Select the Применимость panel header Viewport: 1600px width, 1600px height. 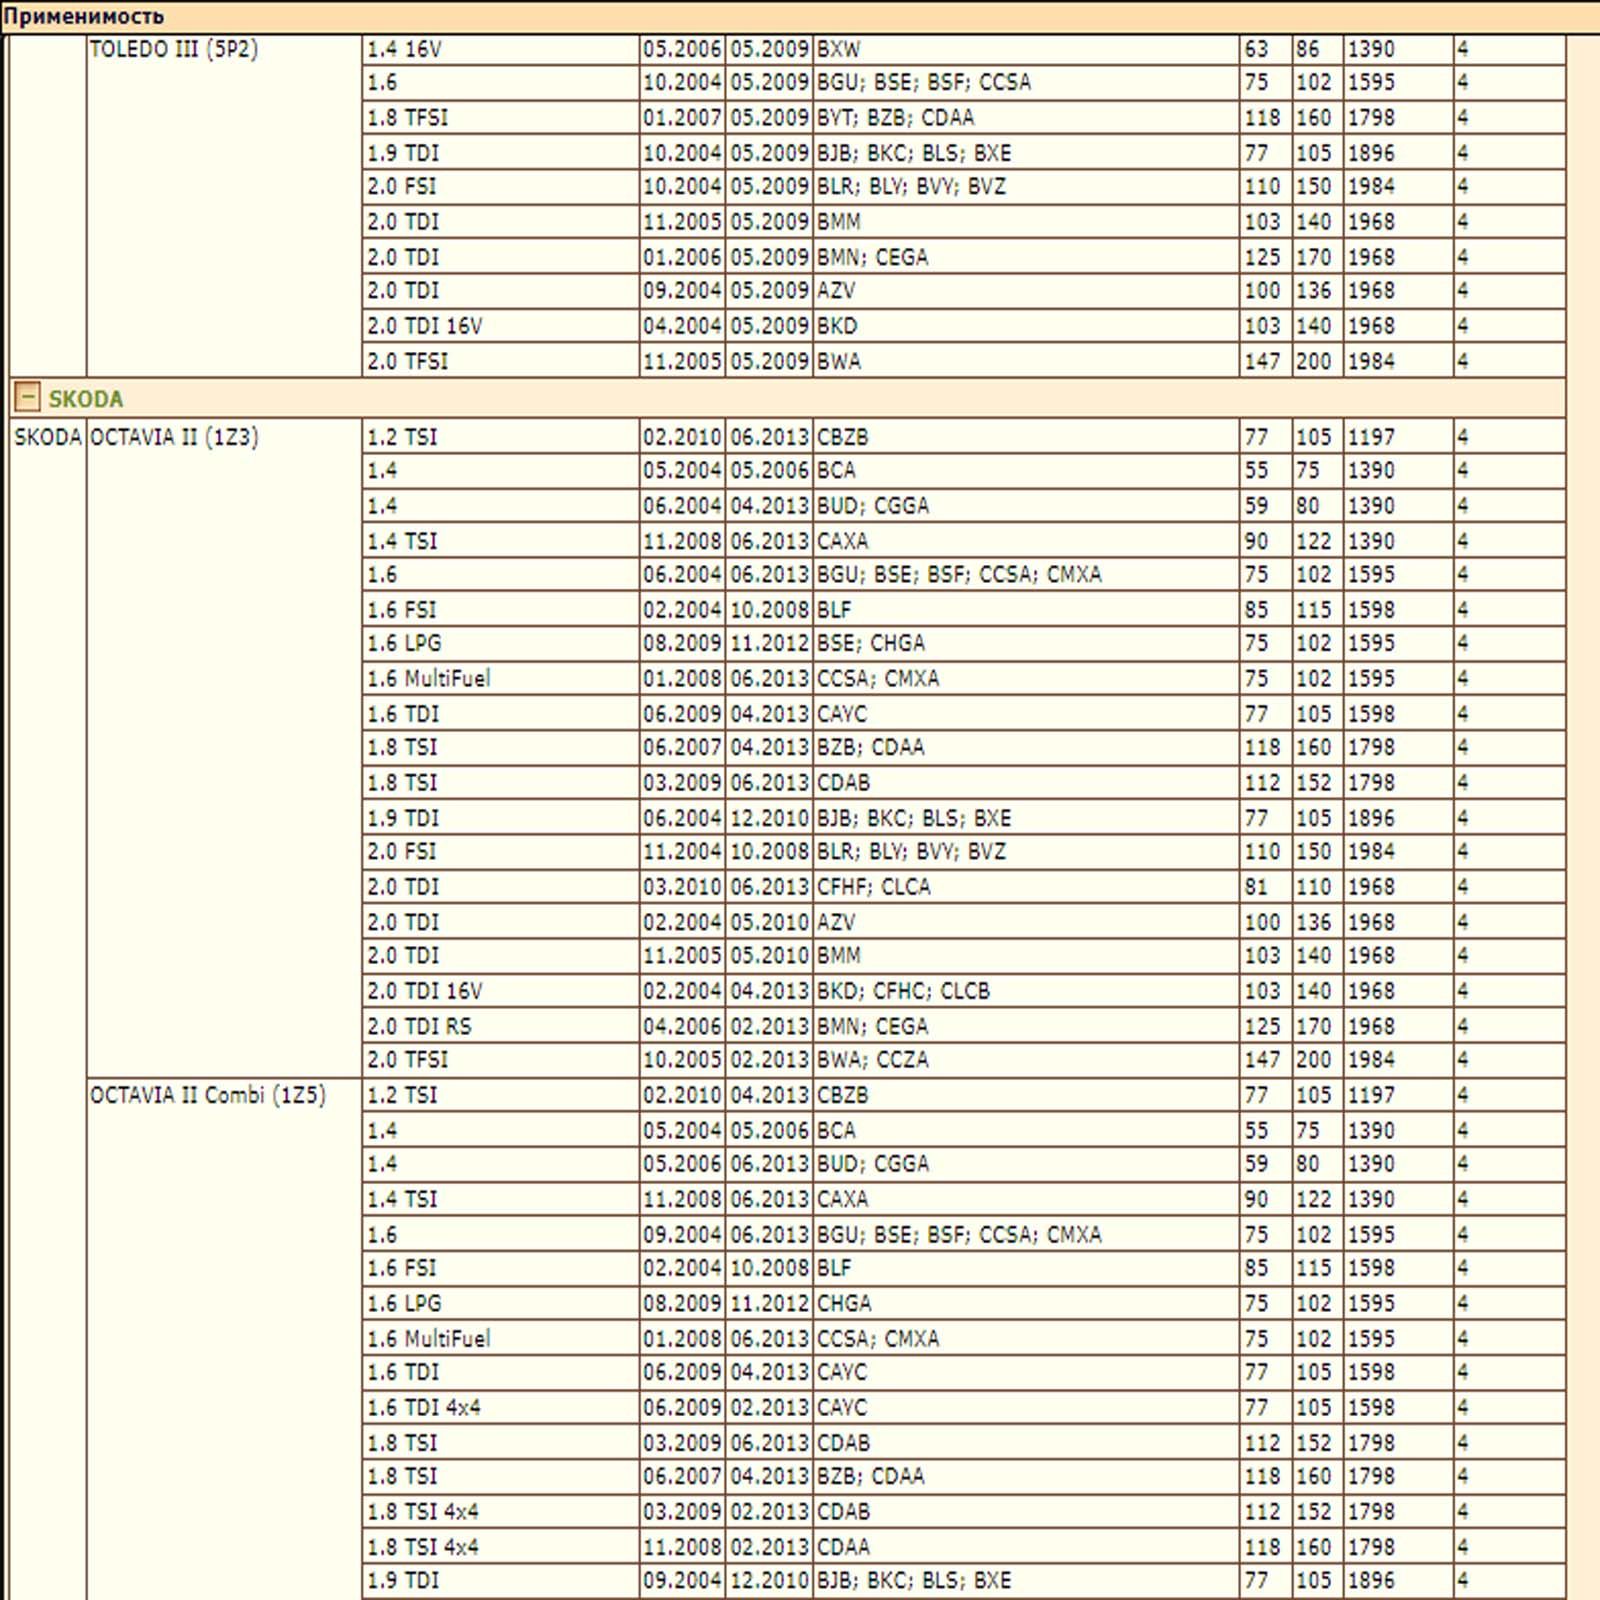(x=800, y=16)
